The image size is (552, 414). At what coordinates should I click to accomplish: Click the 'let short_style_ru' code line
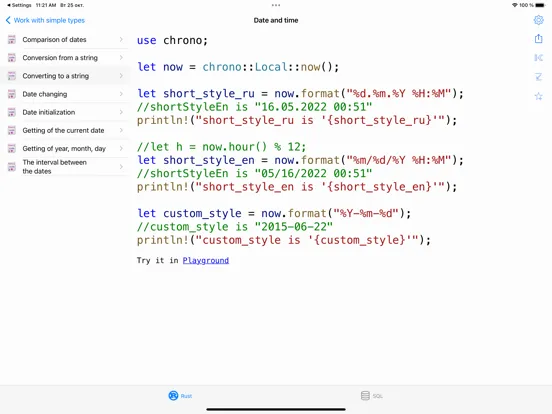300,94
